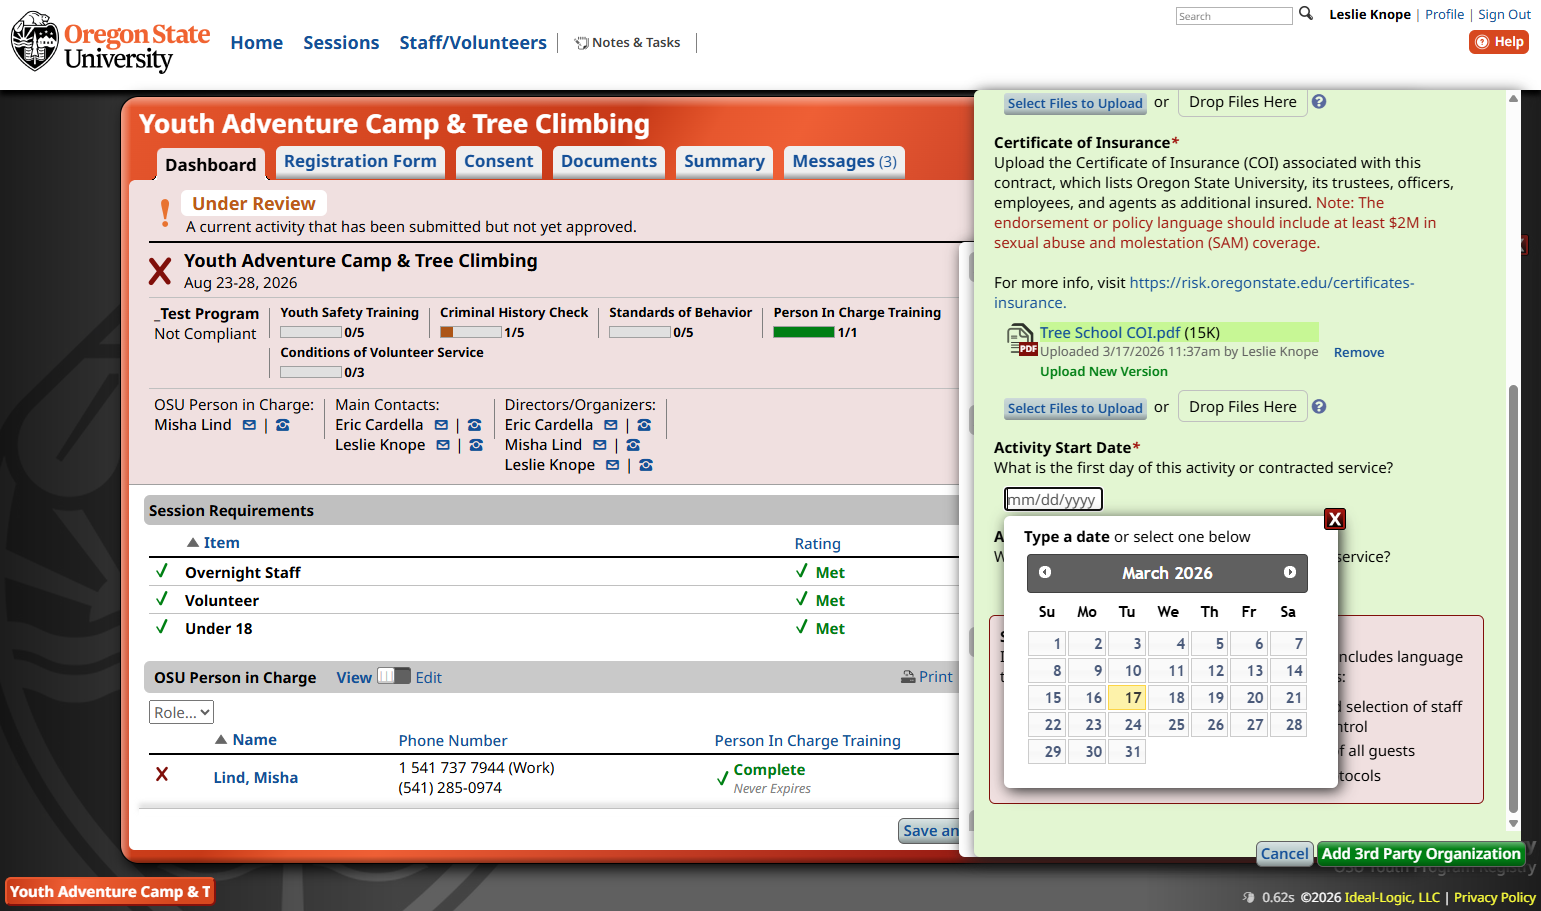
Task: Open contact card for Misha Lind under OSU Person in Charge
Action: pyautogui.click(x=283, y=425)
